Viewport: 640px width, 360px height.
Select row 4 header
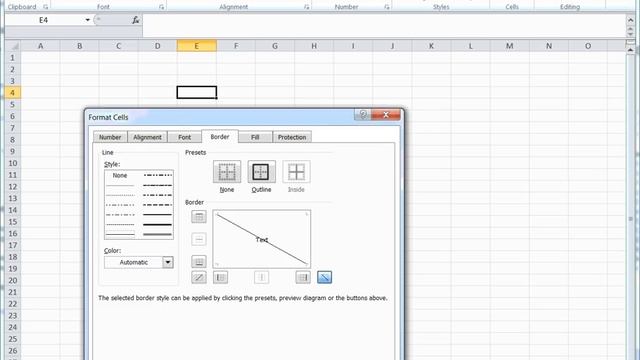tap(13, 93)
